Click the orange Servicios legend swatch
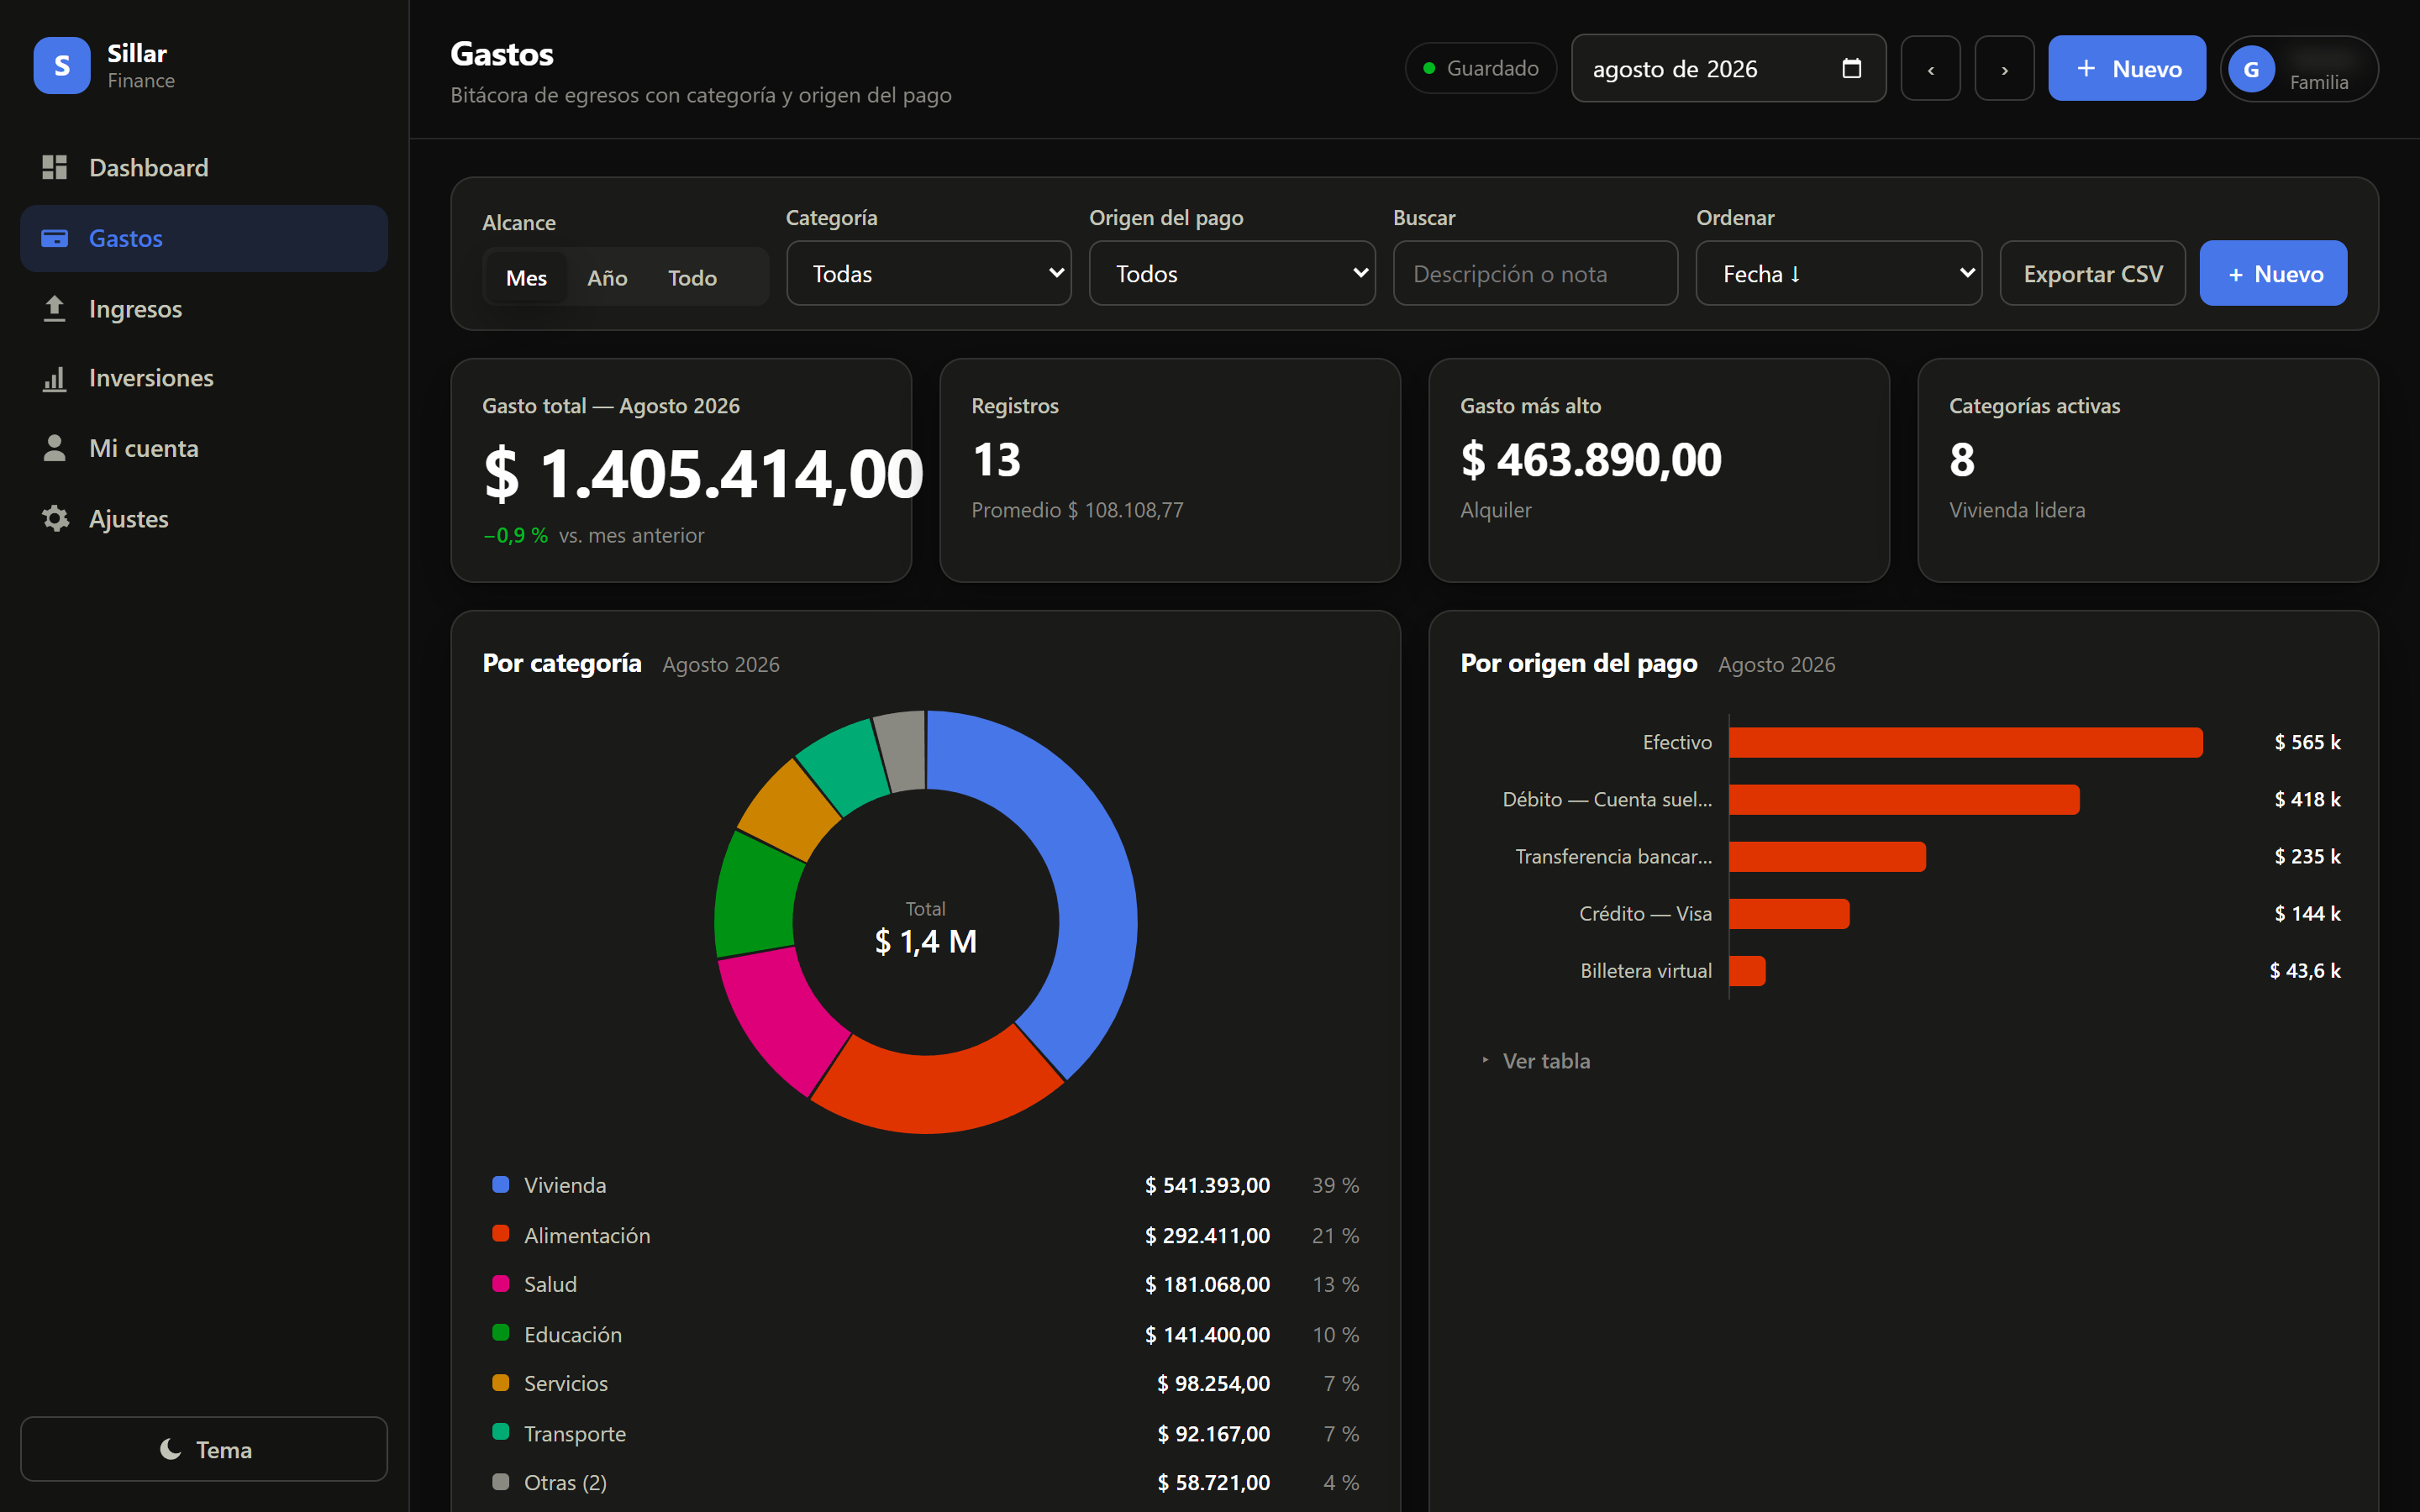 coord(501,1382)
